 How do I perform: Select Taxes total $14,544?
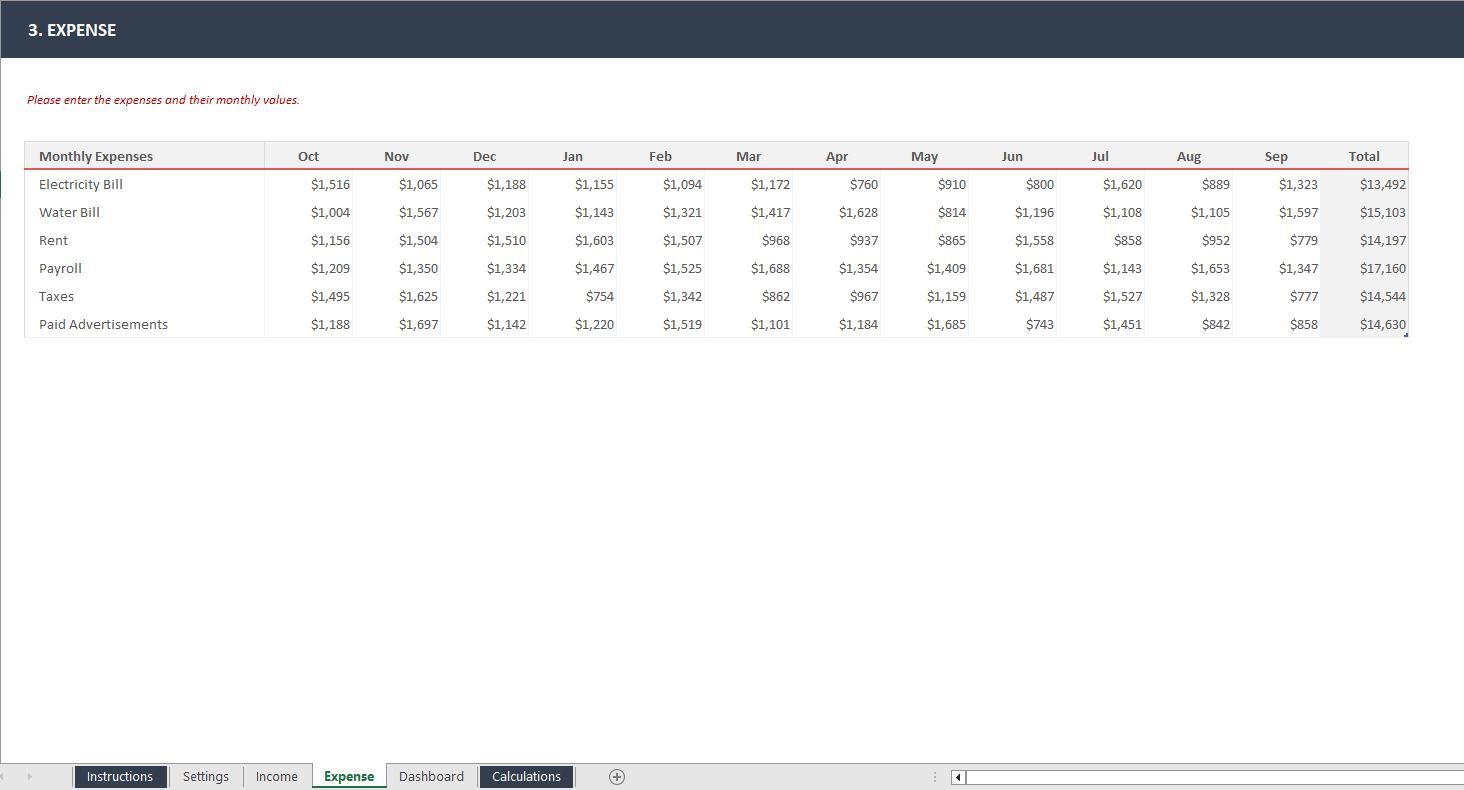1364,296
